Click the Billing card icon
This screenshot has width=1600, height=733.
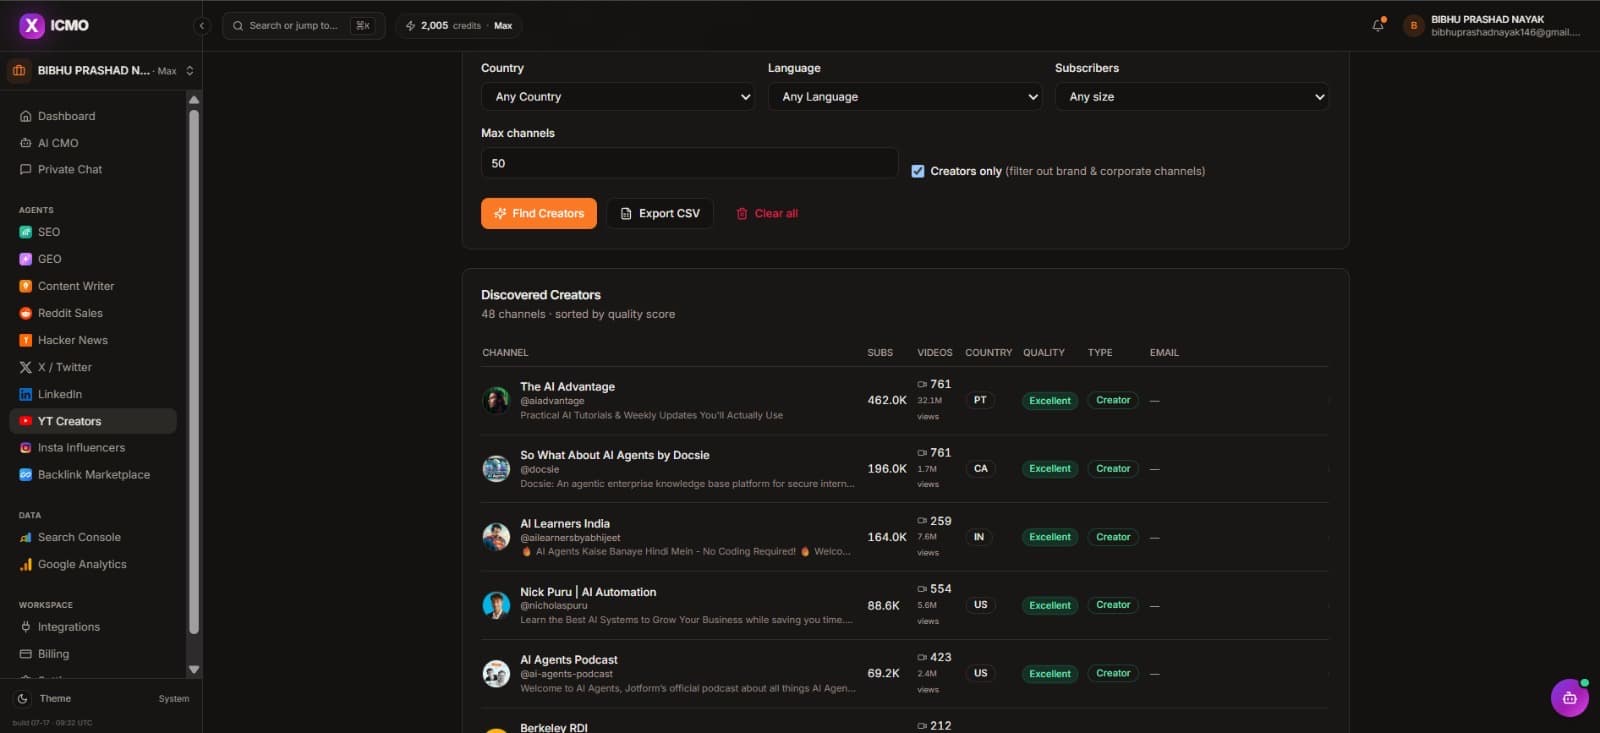[x=26, y=654]
